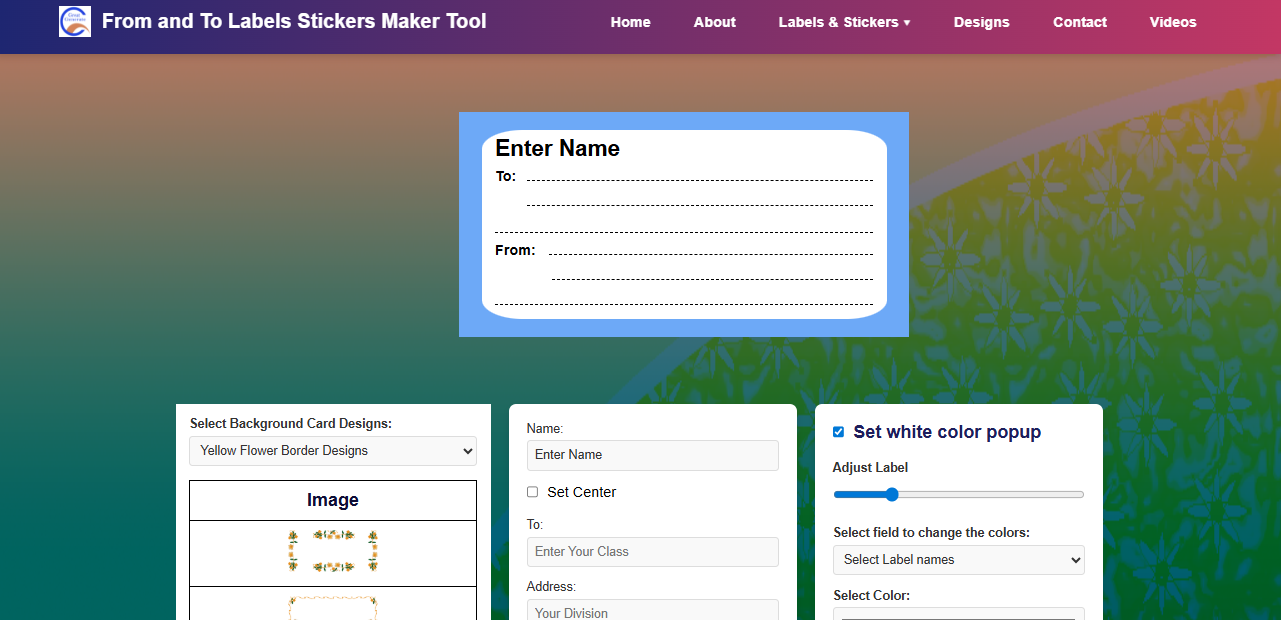Screen dimensions: 1281x620
Task: Open the Videos menu item
Action: click(x=1173, y=22)
